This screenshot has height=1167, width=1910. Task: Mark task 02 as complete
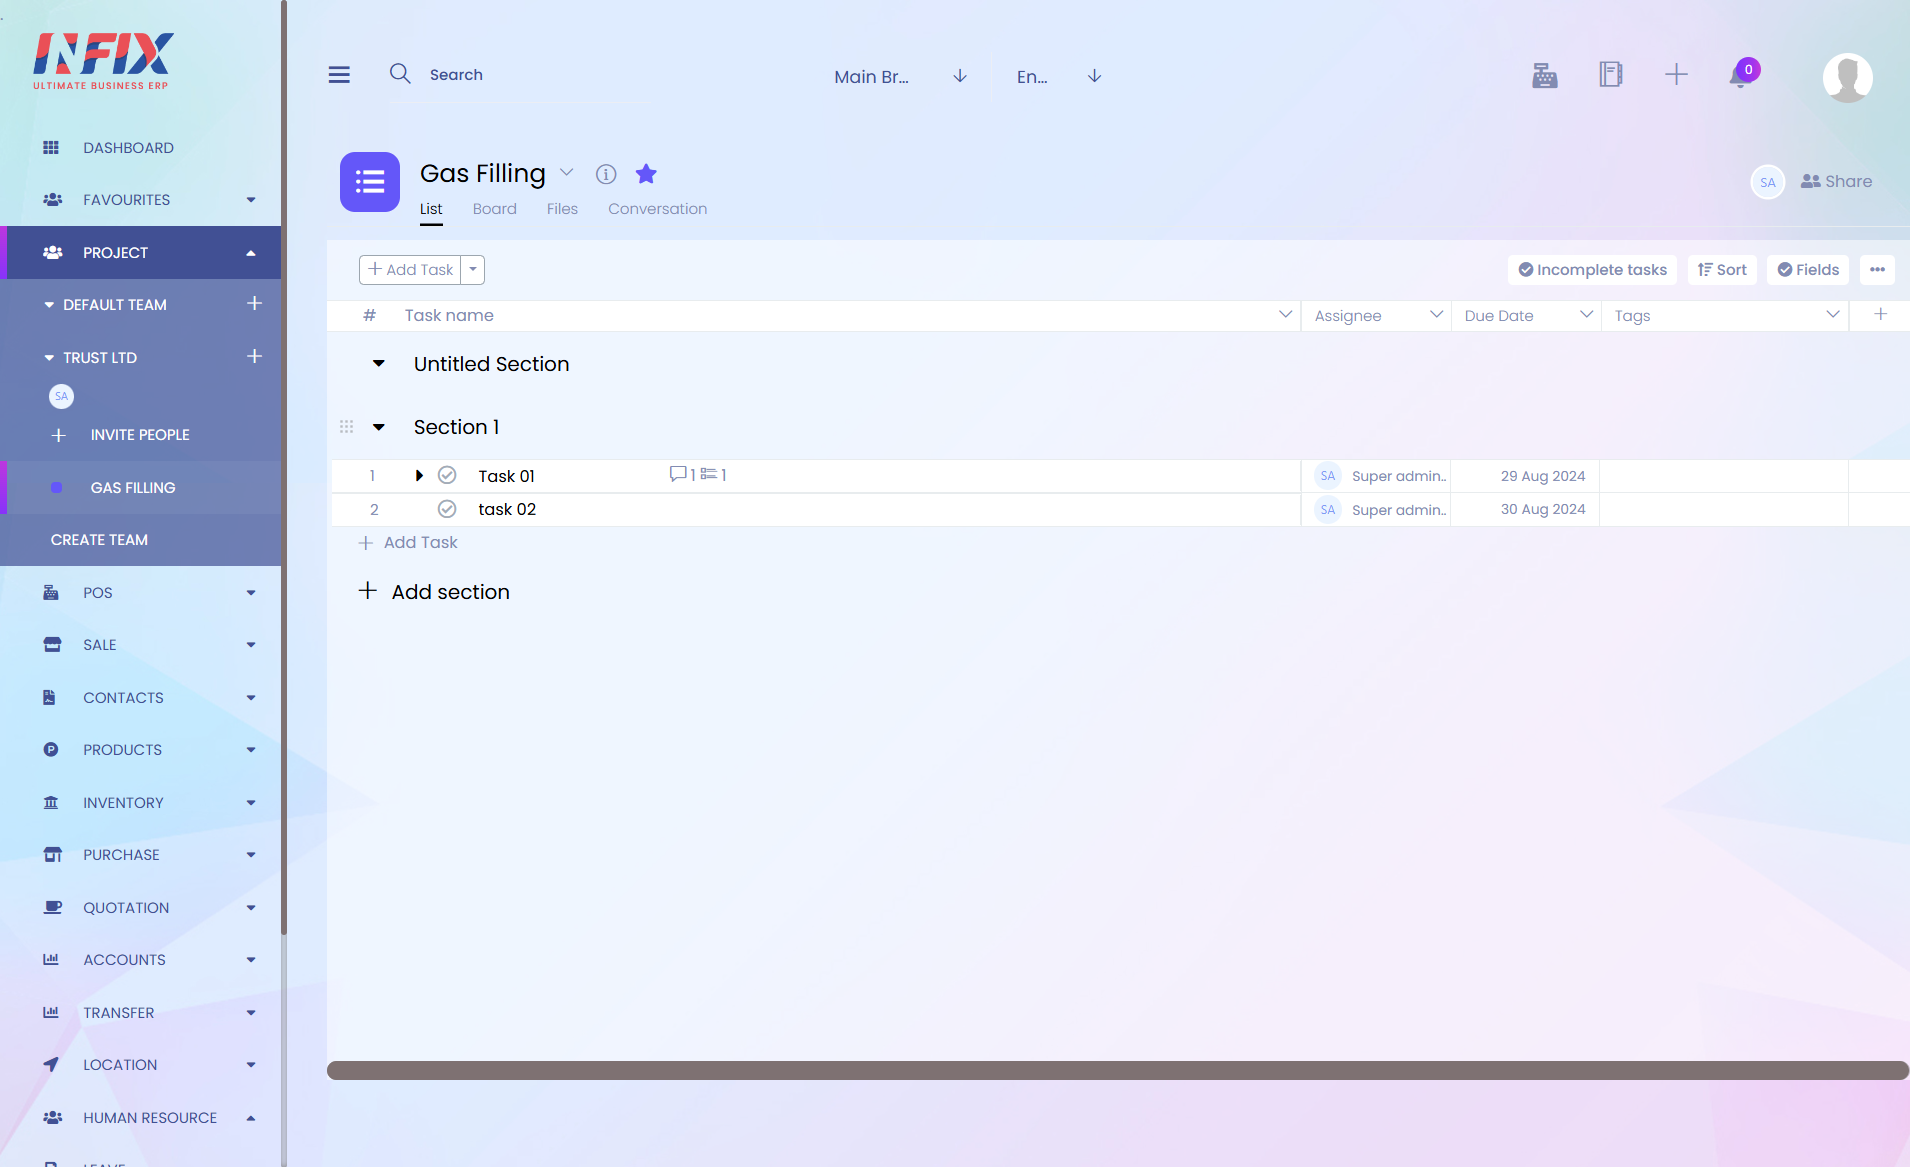click(447, 509)
